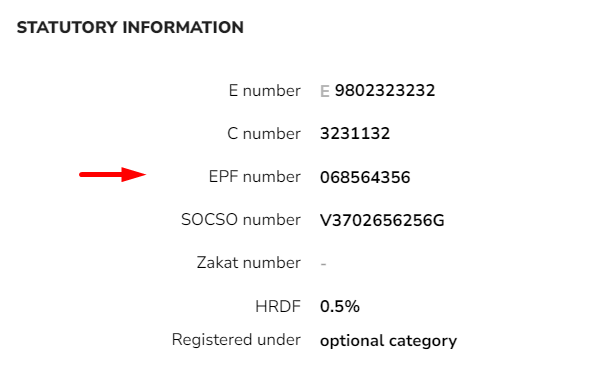This screenshot has width=616, height=379.
Task: Select the SOCSO number label
Action: pos(241,220)
